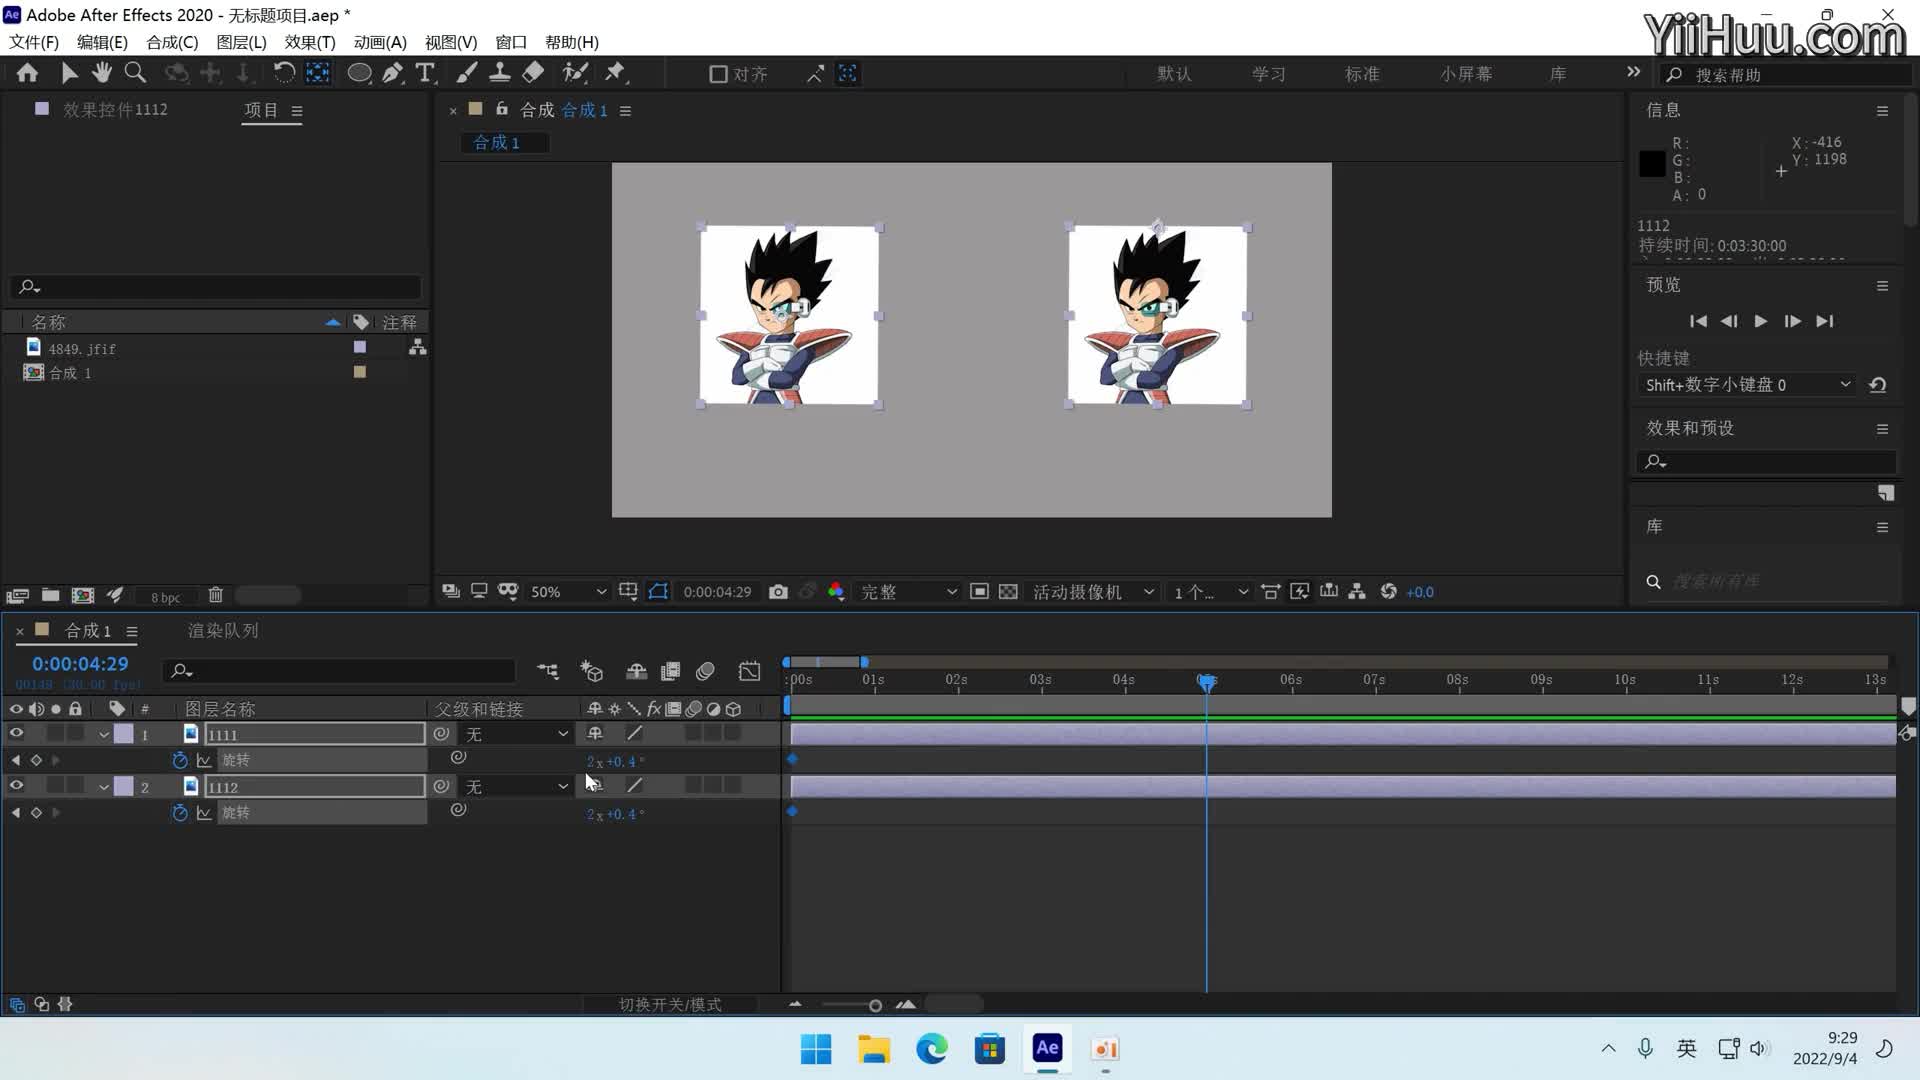Open view layout 1个 dropdown

1210,592
